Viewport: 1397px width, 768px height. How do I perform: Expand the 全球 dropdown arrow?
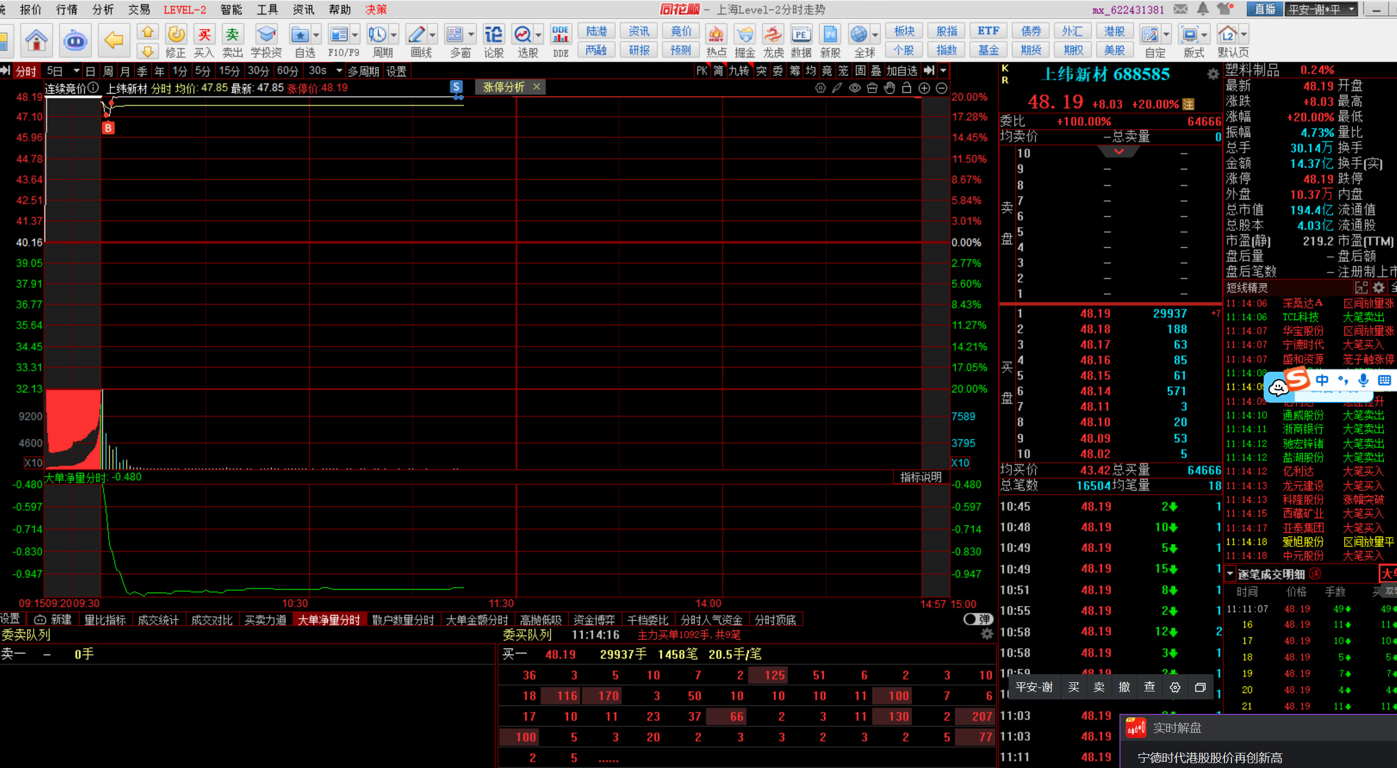876,35
